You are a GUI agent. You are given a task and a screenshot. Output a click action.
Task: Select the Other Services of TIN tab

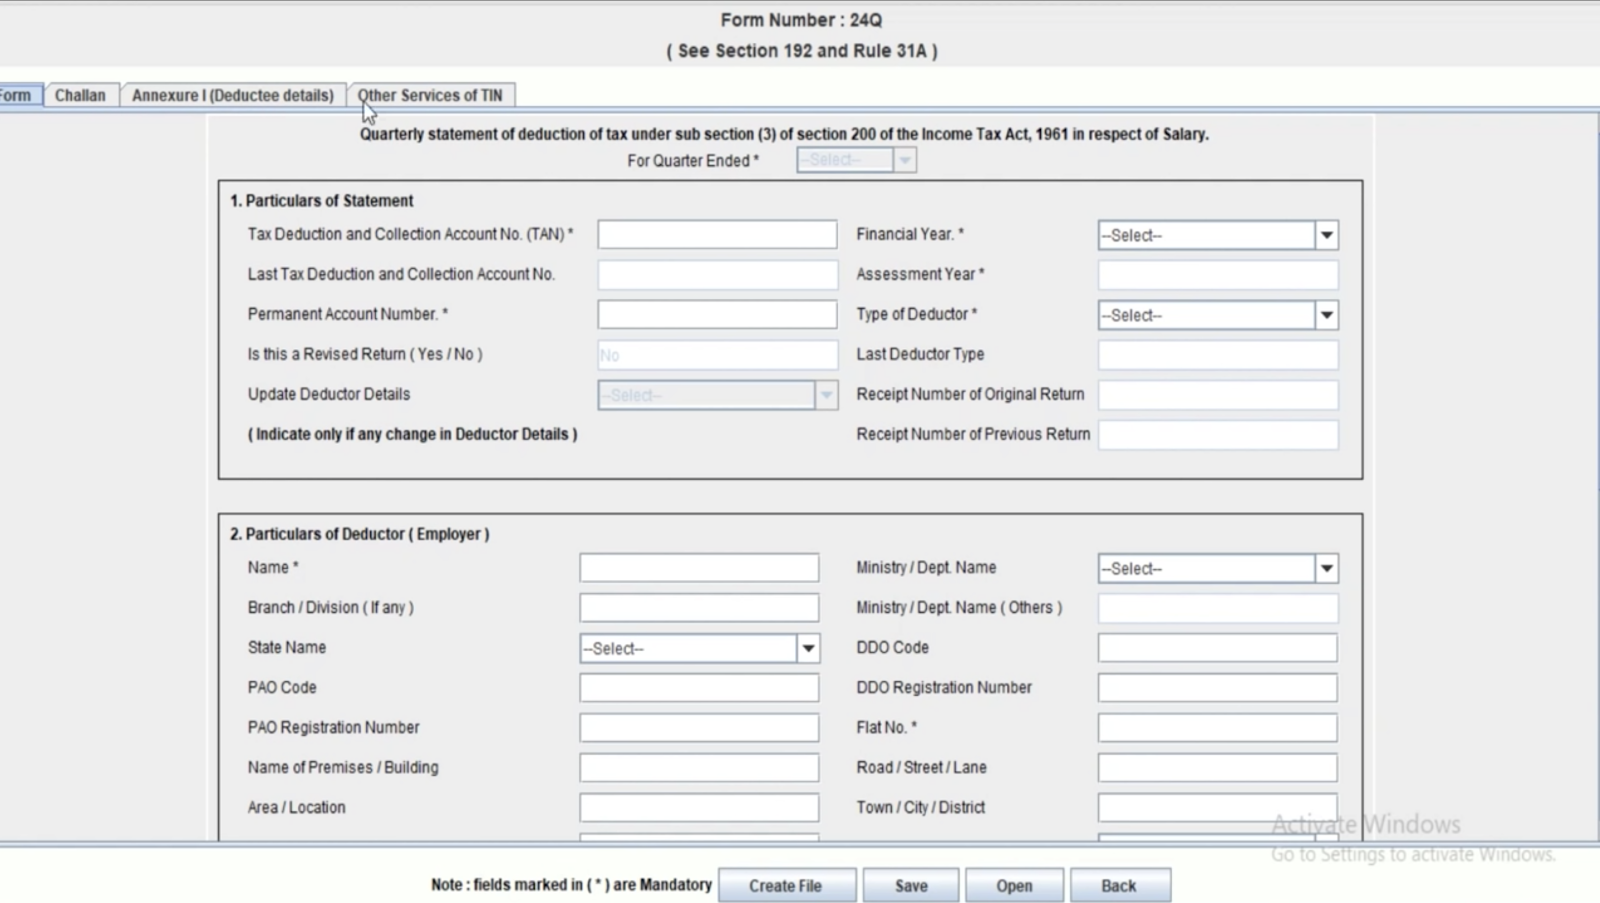pyautogui.click(x=430, y=94)
